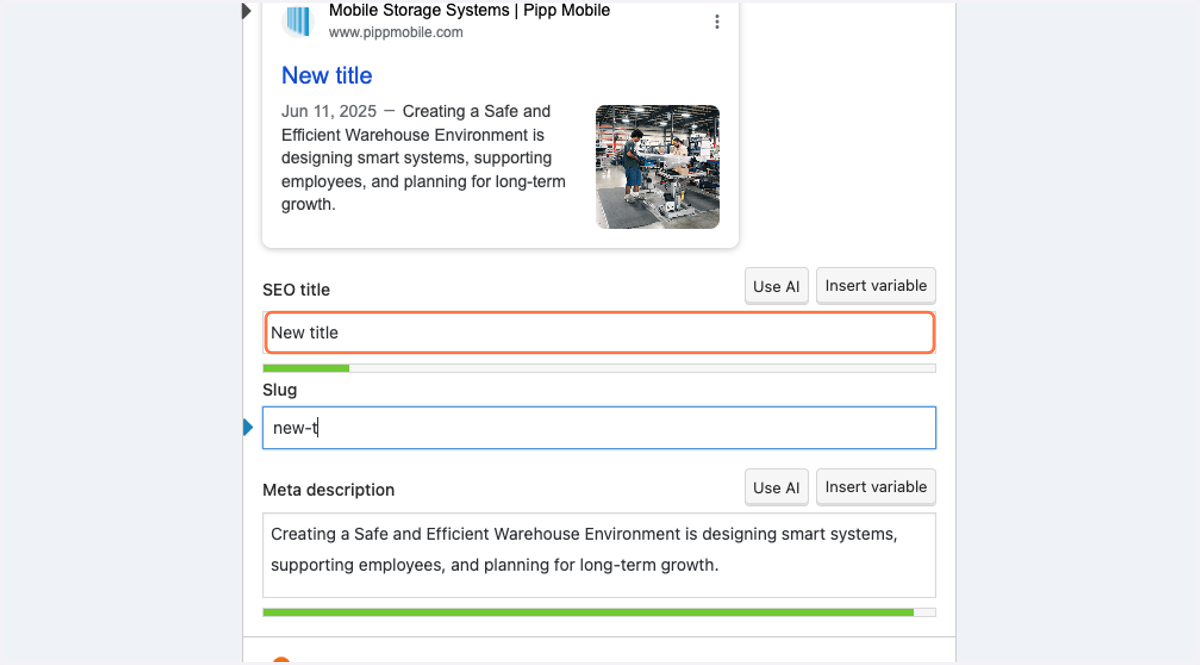Viewport: 1200px width, 665px height.
Task: Click the orange icon below the meta description
Action: click(x=281, y=660)
